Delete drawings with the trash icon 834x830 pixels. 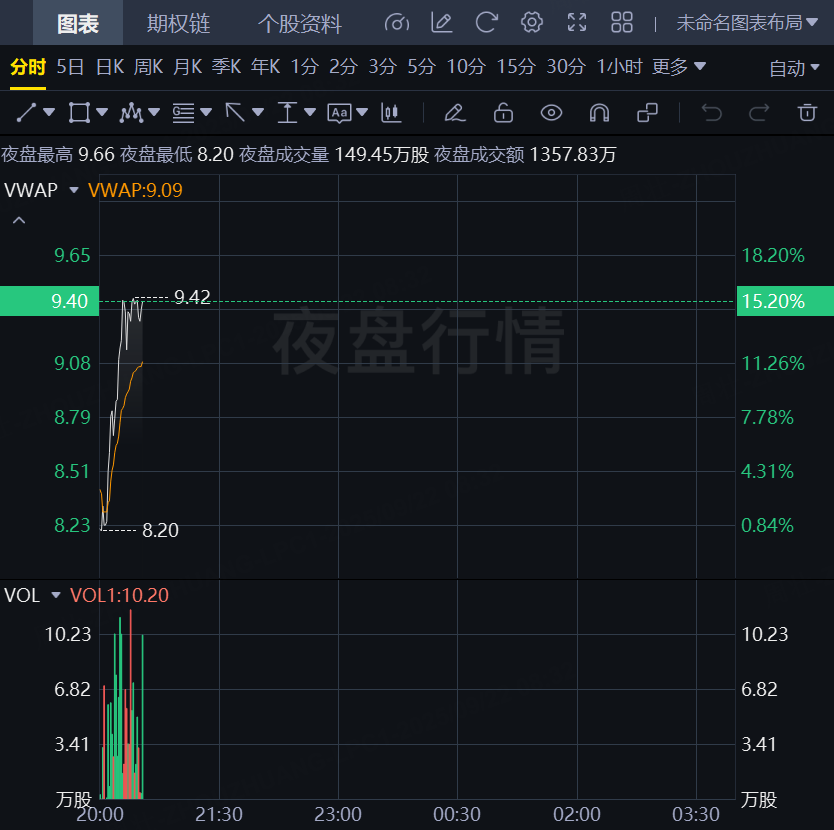tap(807, 112)
